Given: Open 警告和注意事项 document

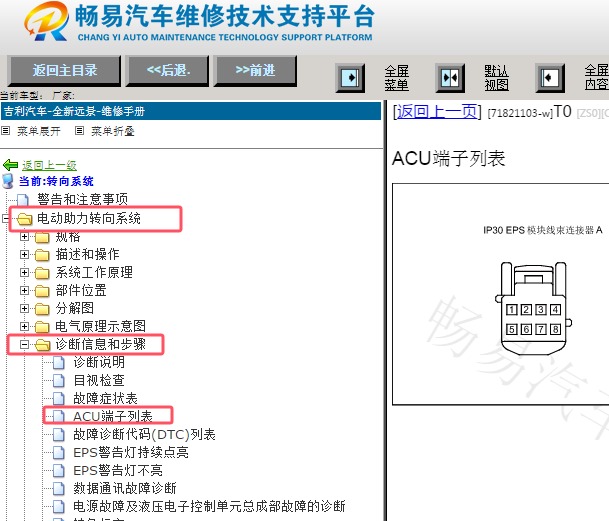Looking at the screenshot, I should pyautogui.click(x=82, y=199).
